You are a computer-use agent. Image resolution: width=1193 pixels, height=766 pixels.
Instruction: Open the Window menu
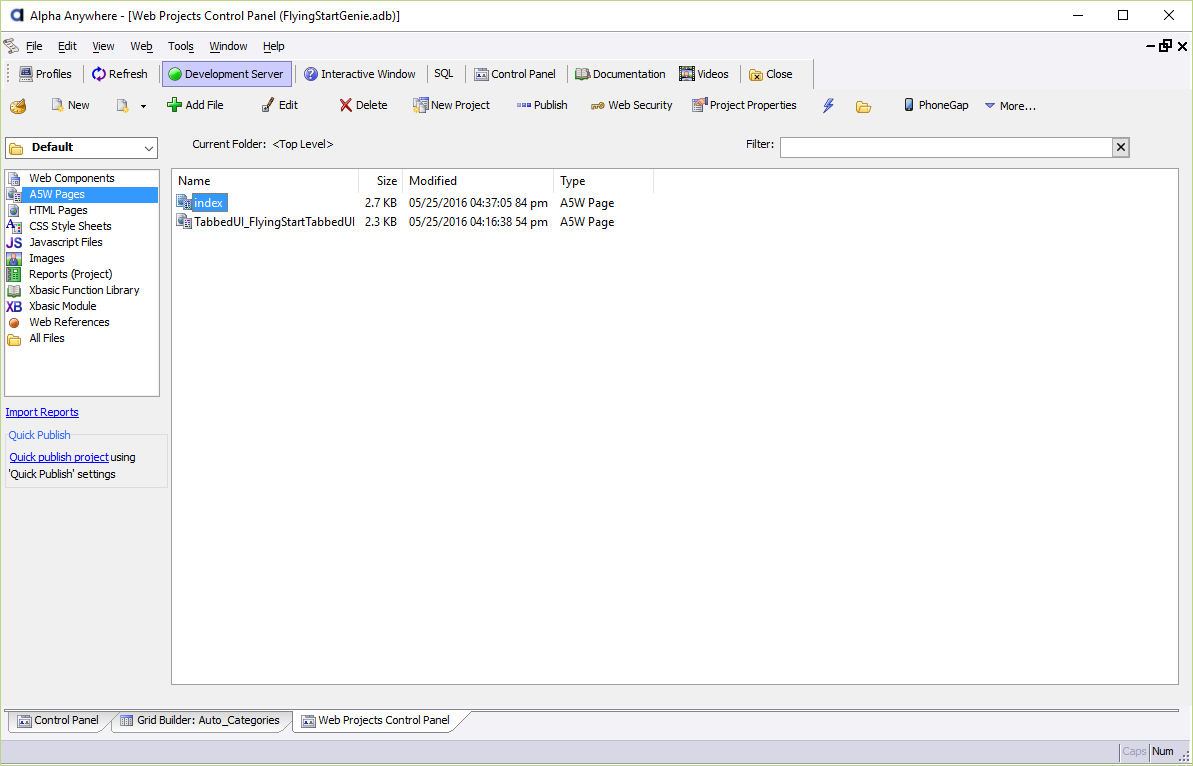(228, 46)
